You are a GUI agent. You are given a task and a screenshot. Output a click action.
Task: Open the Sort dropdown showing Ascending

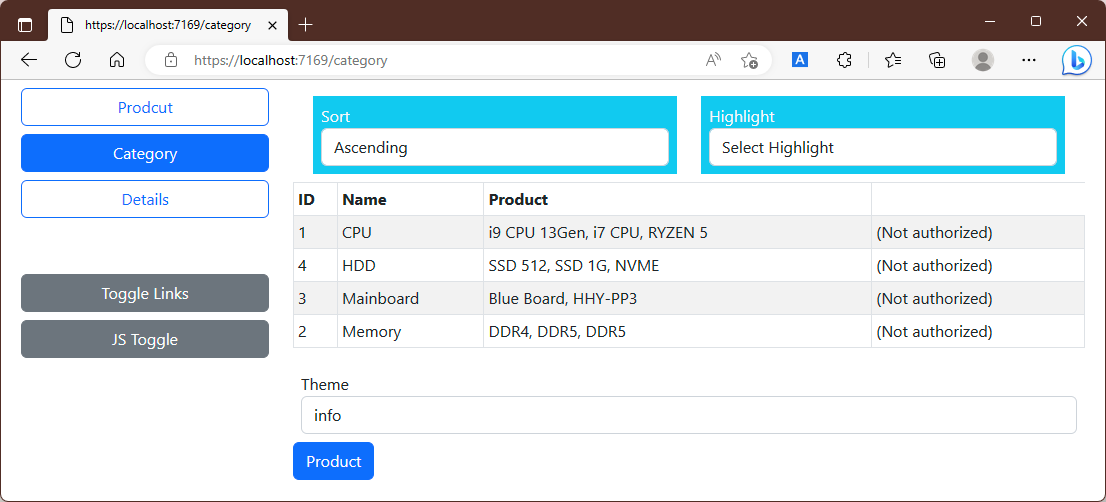(494, 147)
